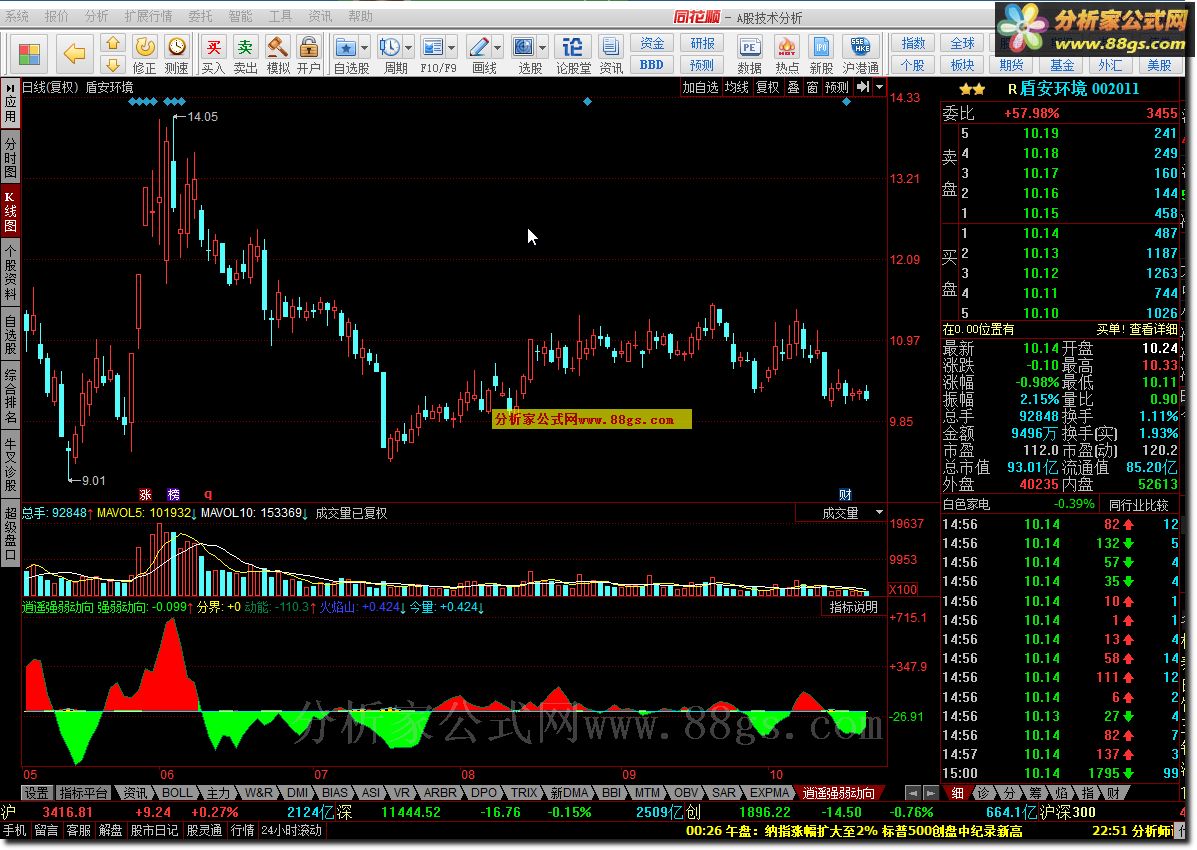Click the yellow down arrow icon
The height and width of the screenshot is (850, 1197).
coord(113,64)
